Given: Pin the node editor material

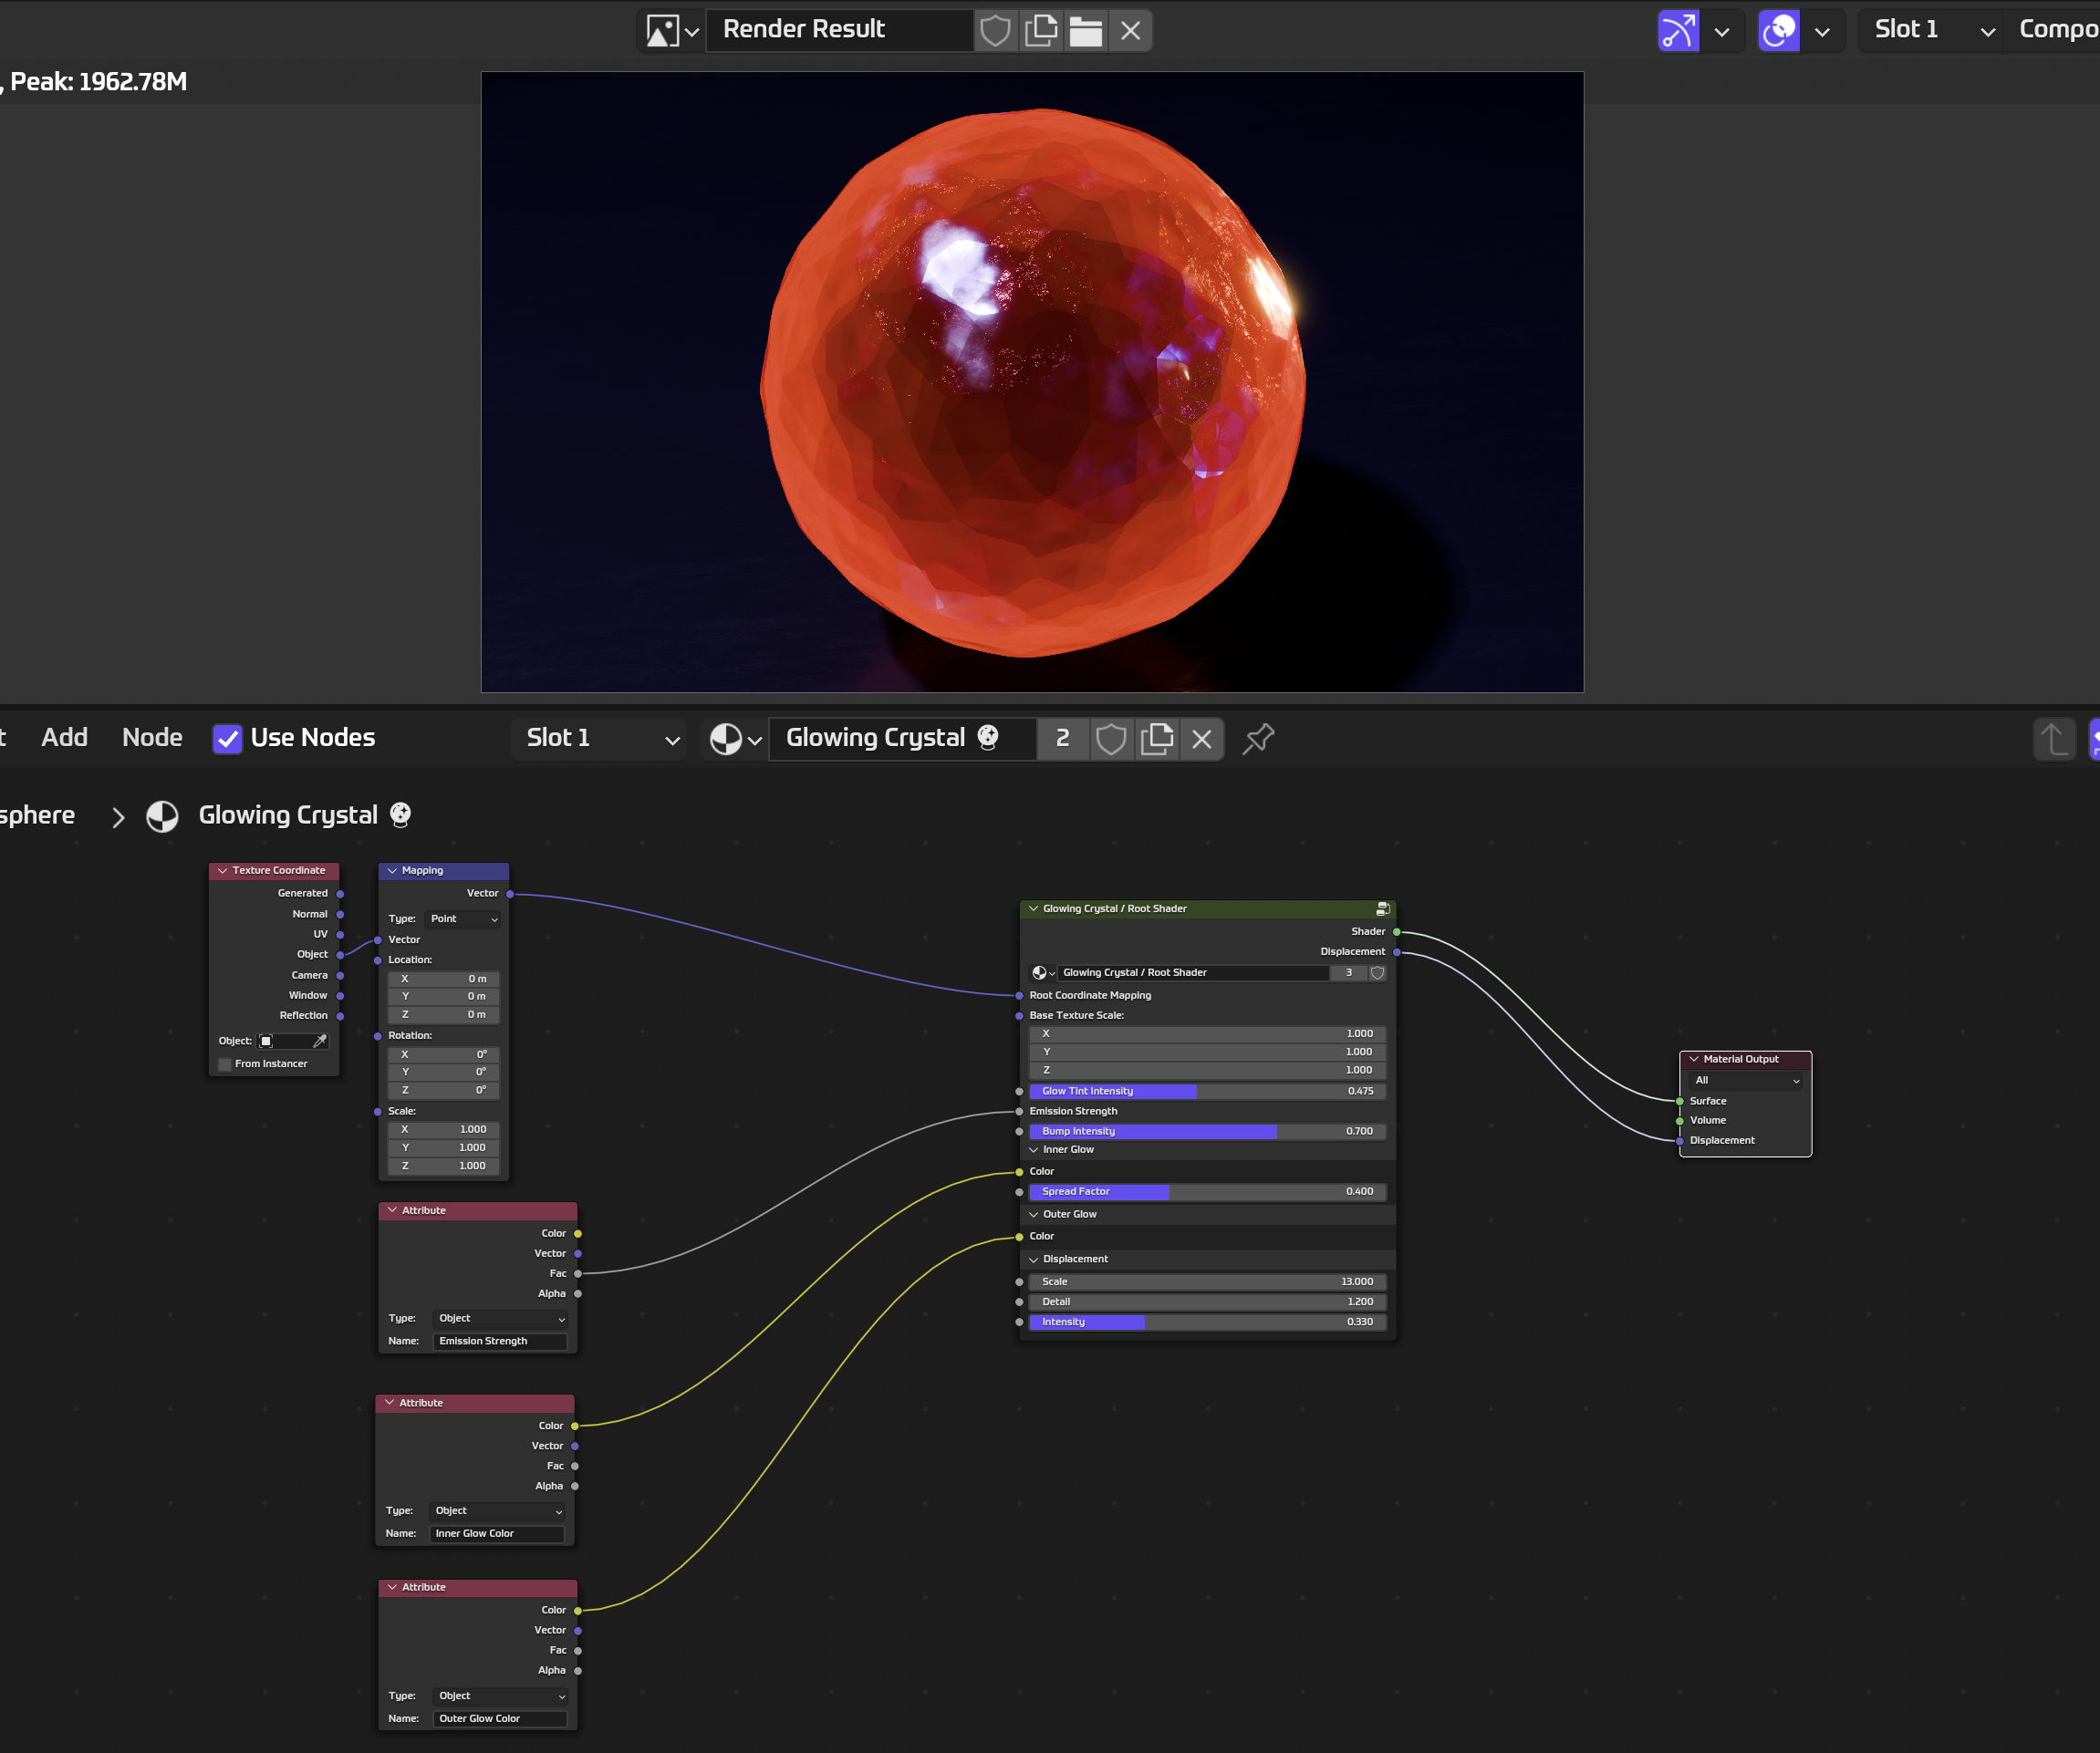Looking at the screenshot, I should (x=1258, y=739).
